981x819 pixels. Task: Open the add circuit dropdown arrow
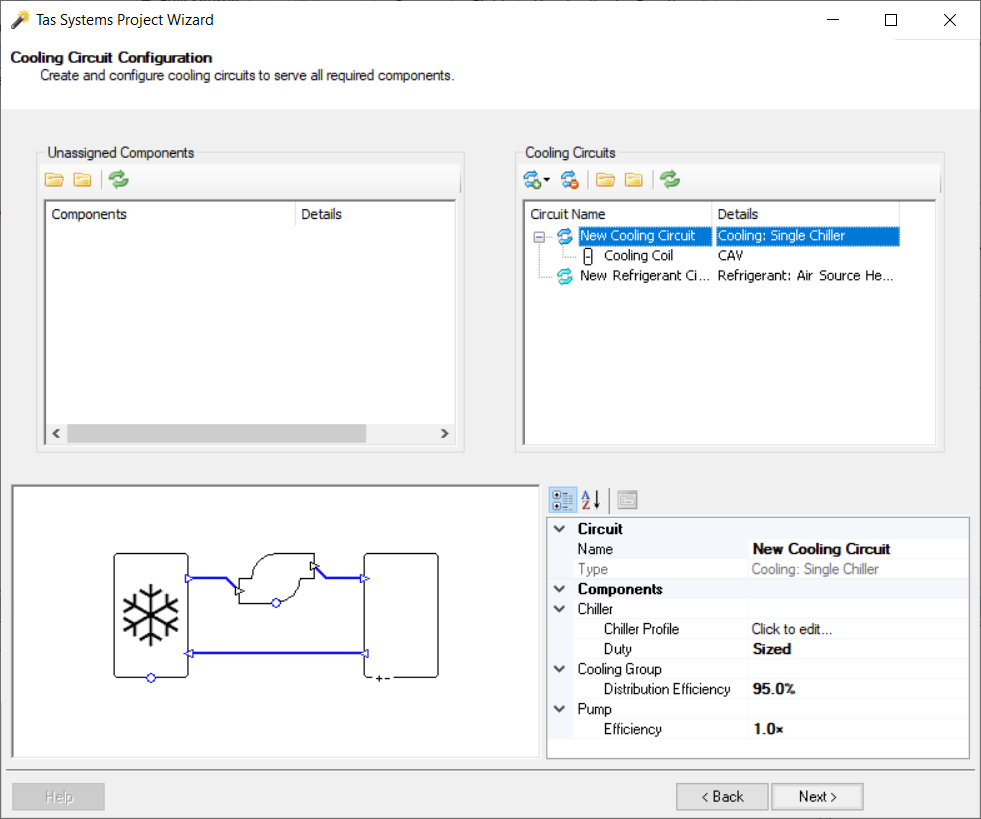pos(547,180)
